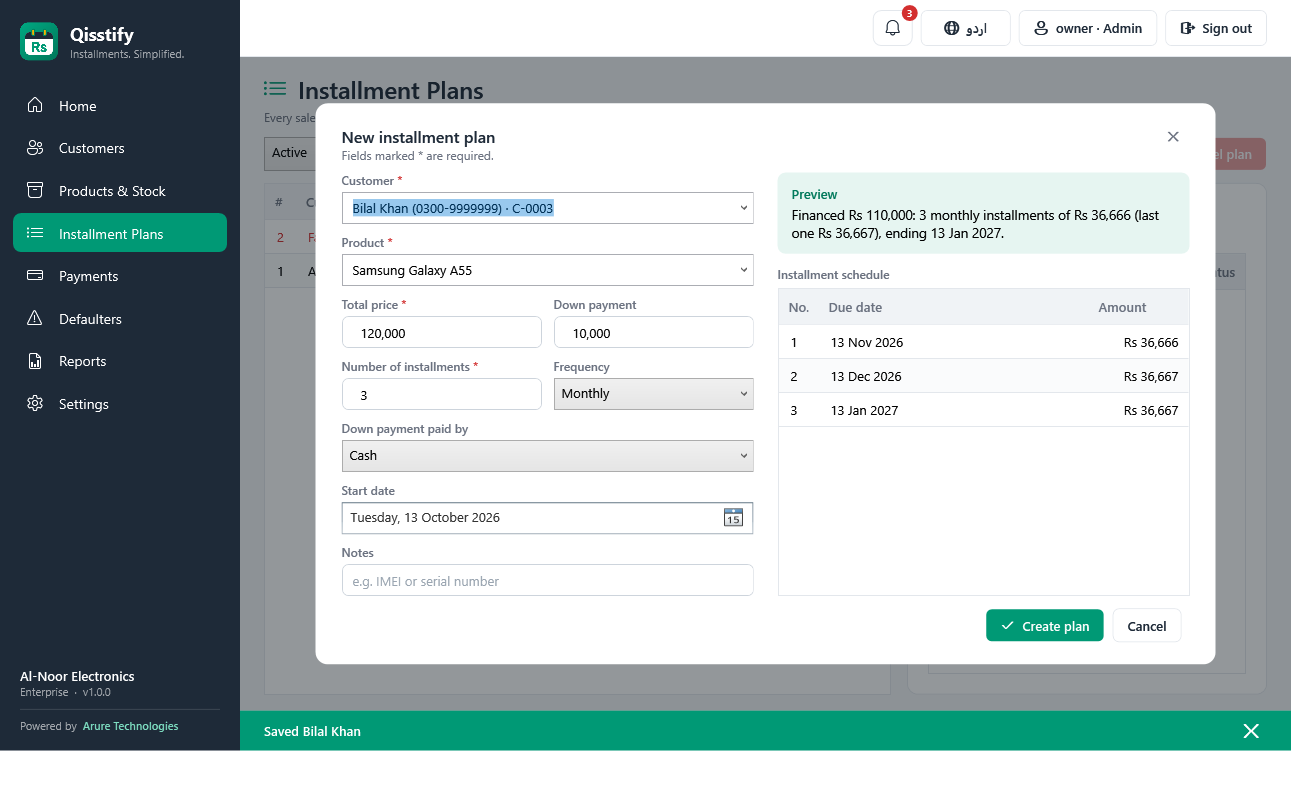Open Customers page from sidebar
The height and width of the screenshot is (786, 1304).
click(x=120, y=148)
